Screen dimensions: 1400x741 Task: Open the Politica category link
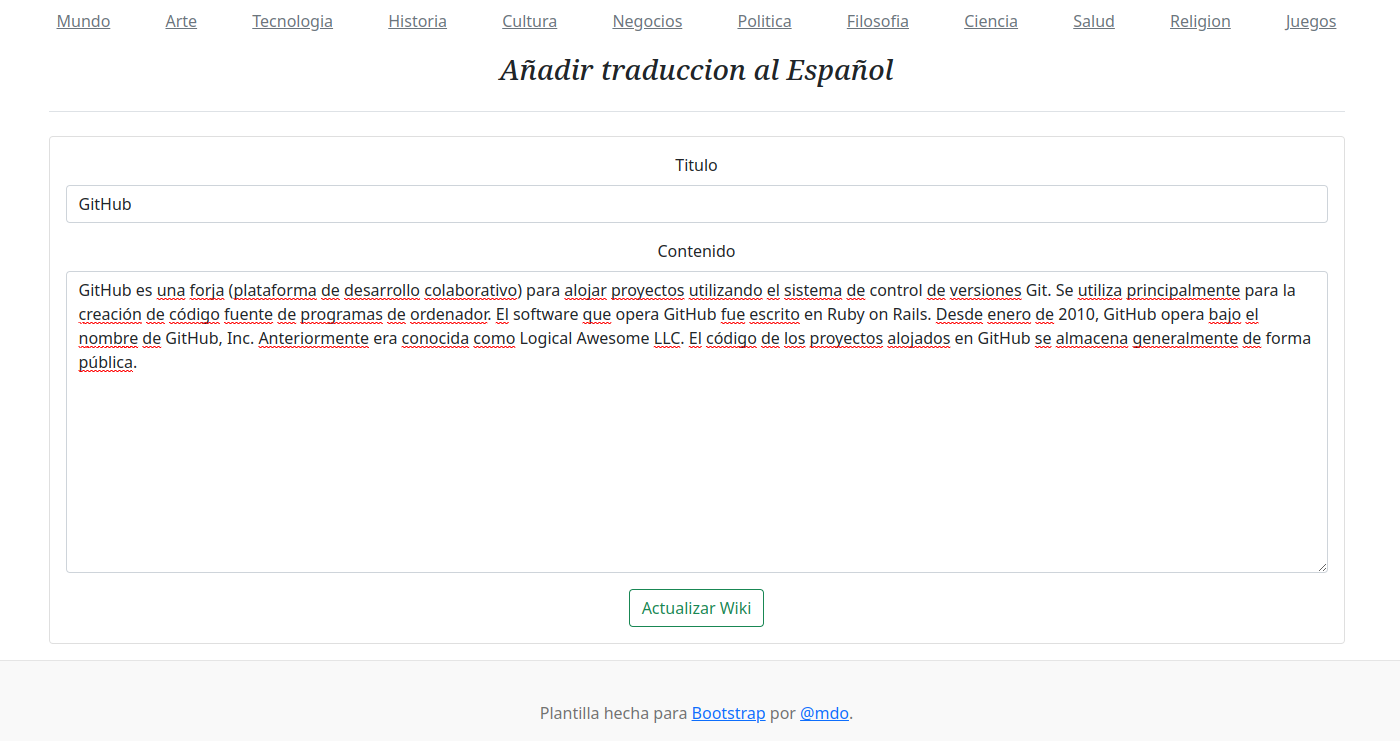coord(764,21)
